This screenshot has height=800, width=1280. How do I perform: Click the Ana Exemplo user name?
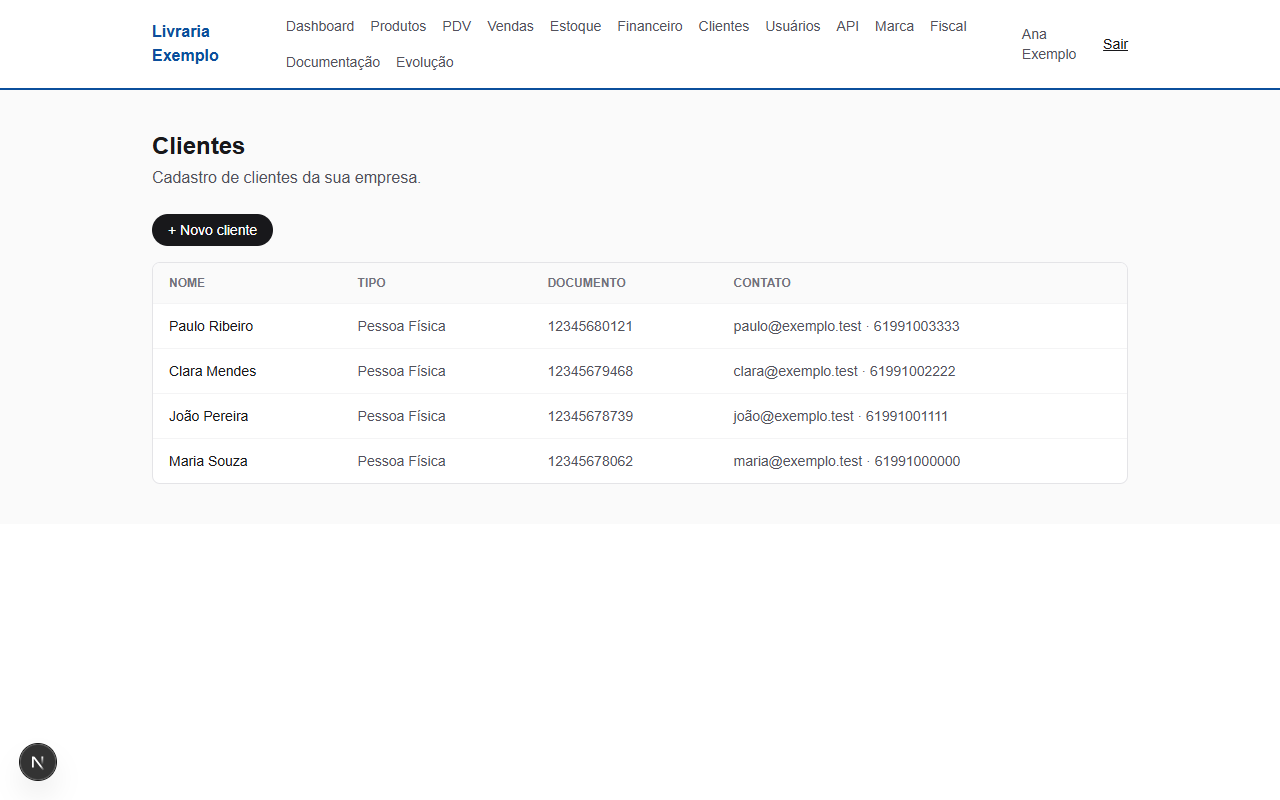pos(1049,44)
